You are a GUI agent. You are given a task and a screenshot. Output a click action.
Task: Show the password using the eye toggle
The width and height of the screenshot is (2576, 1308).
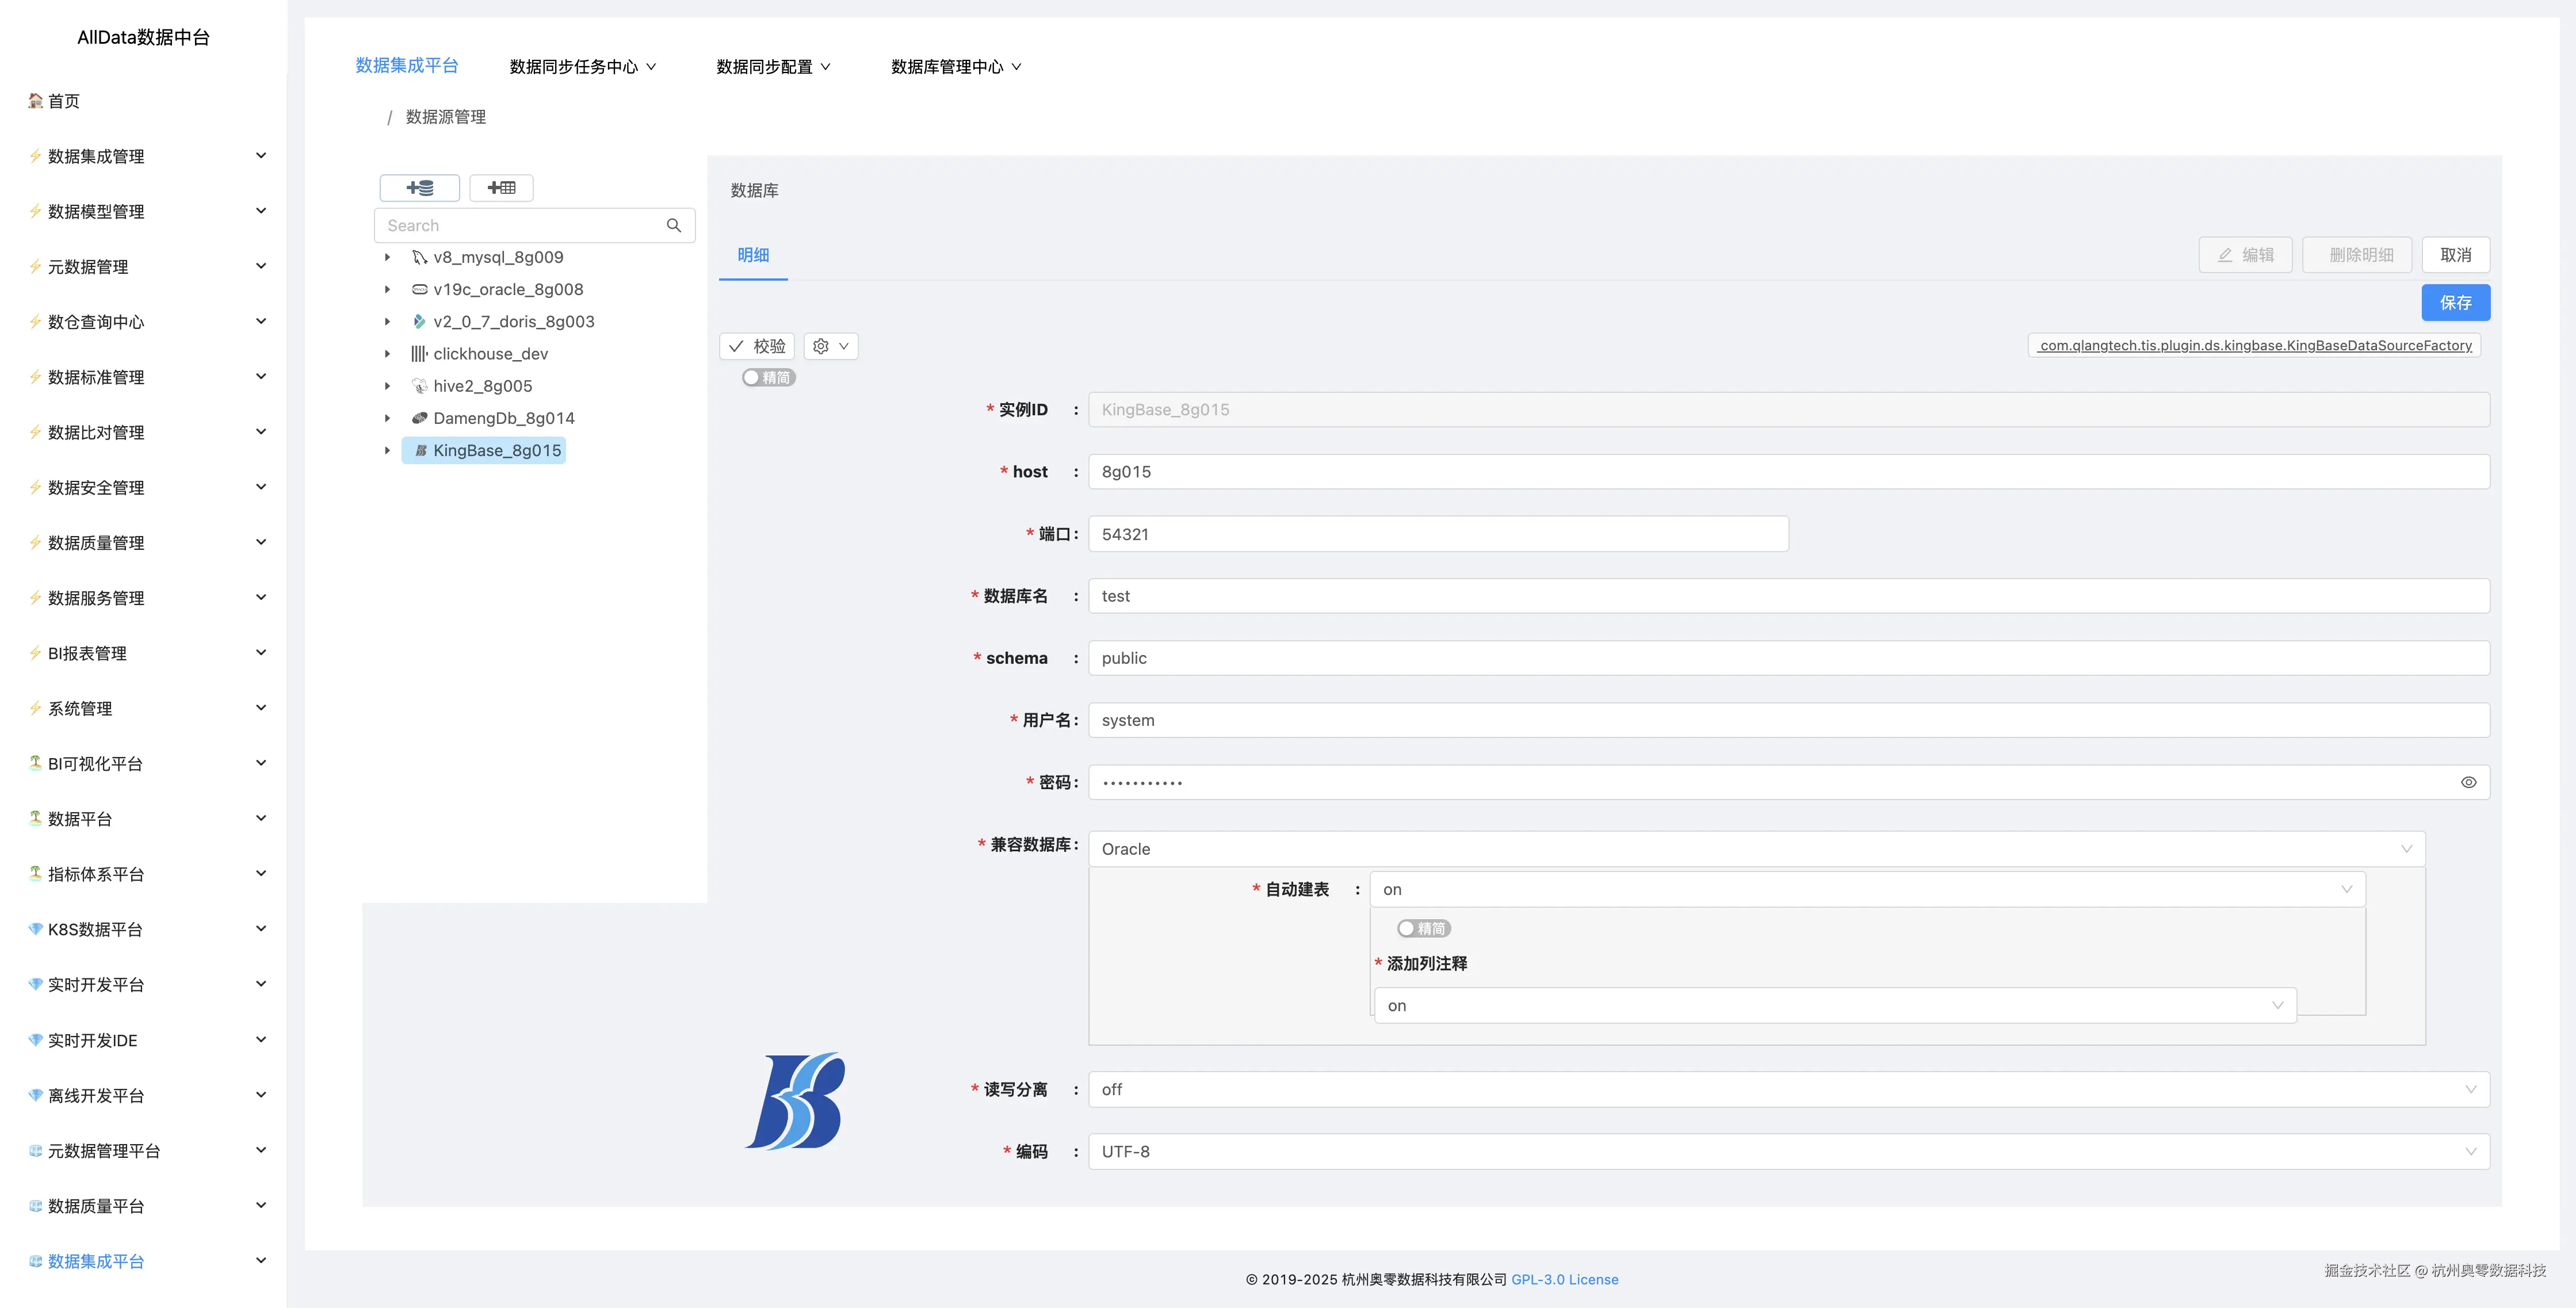pos(2468,783)
